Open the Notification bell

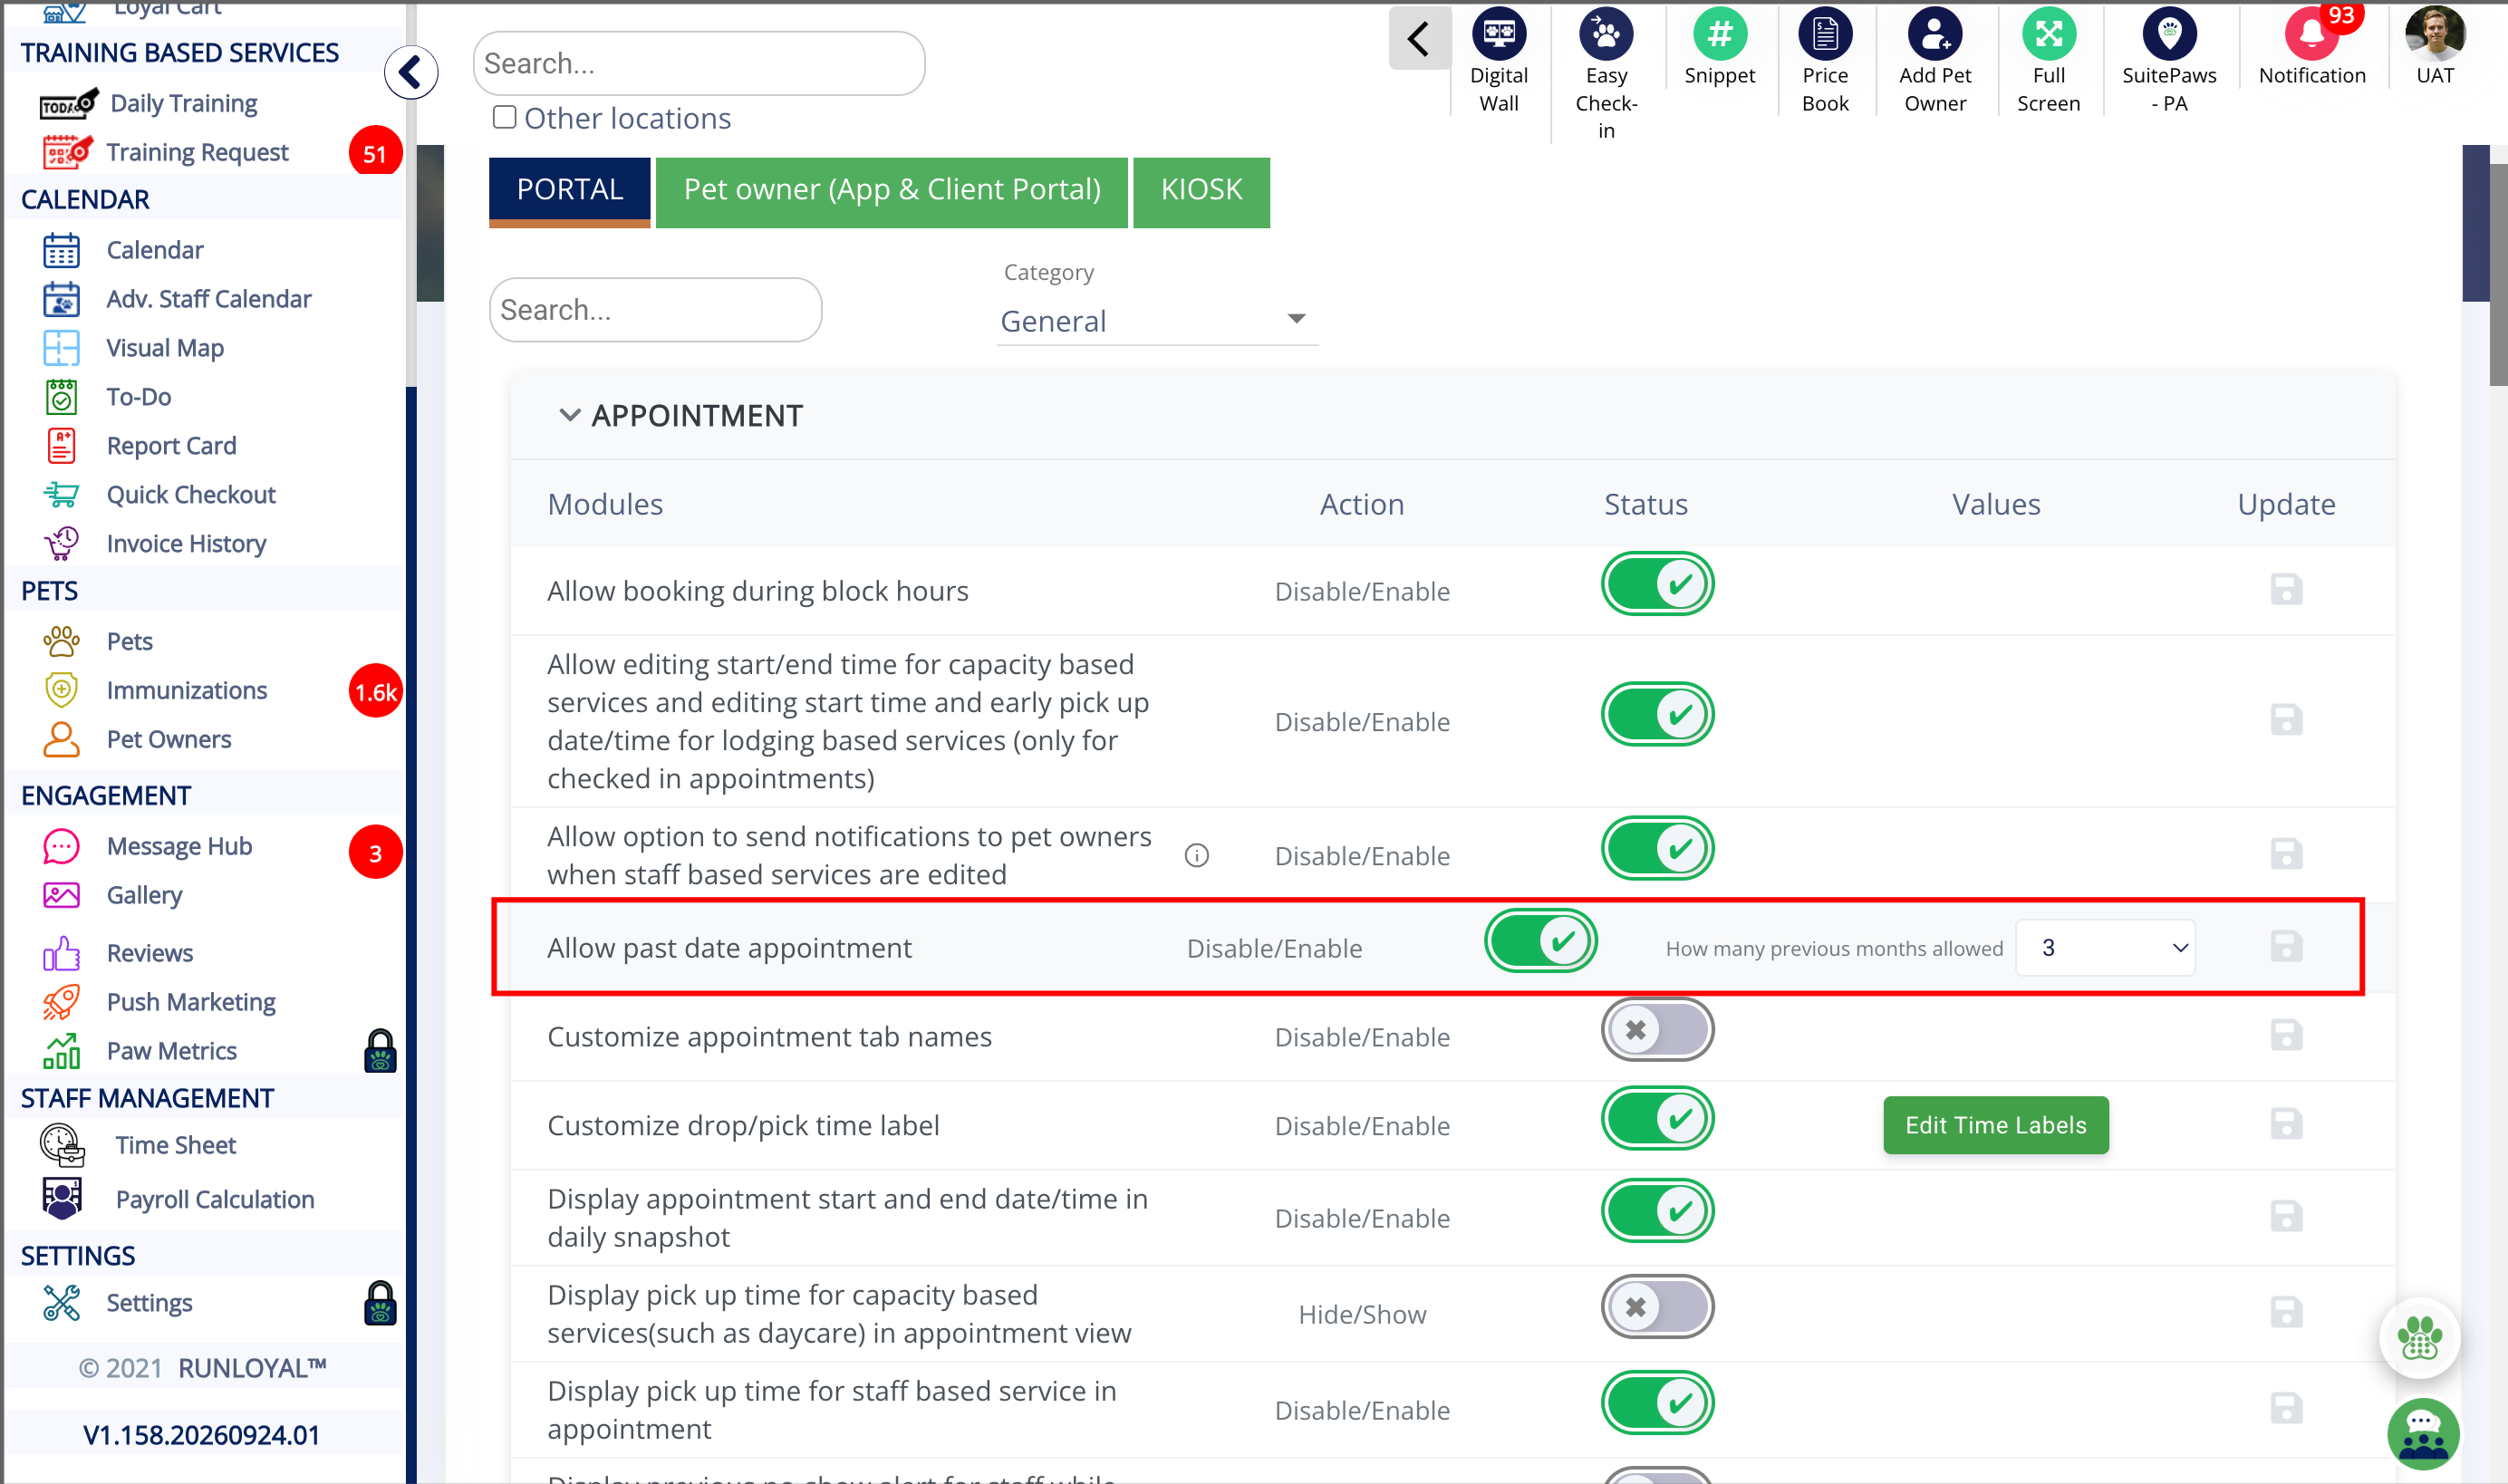click(x=2311, y=35)
